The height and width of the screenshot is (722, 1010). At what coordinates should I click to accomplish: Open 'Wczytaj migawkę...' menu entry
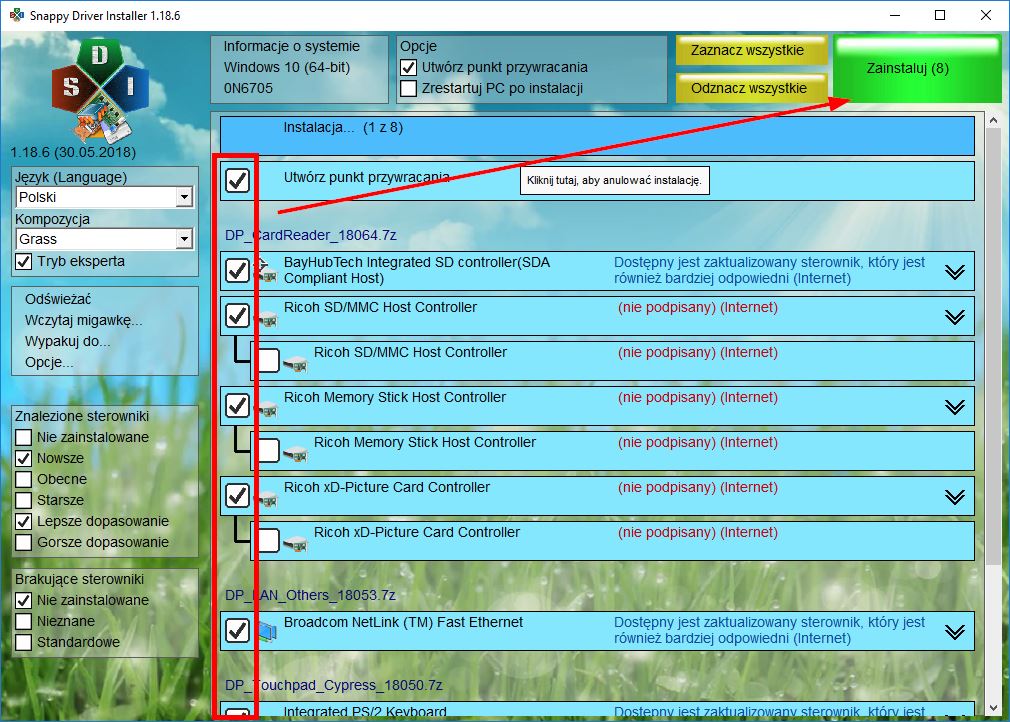(84, 320)
